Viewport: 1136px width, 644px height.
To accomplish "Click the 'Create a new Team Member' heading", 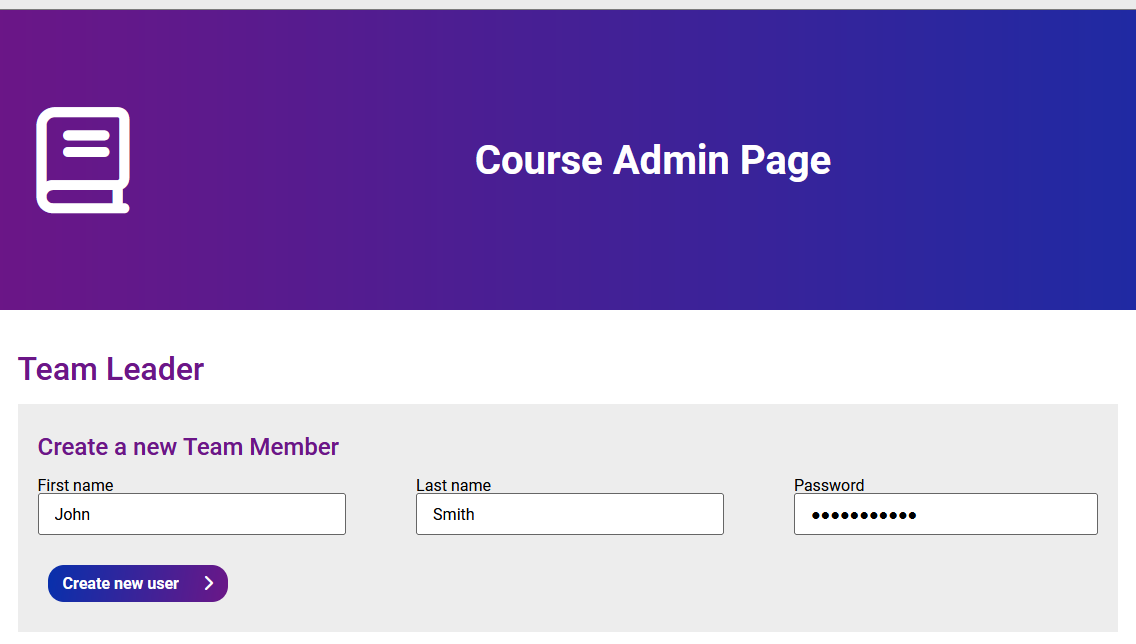I will coord(188,447).
